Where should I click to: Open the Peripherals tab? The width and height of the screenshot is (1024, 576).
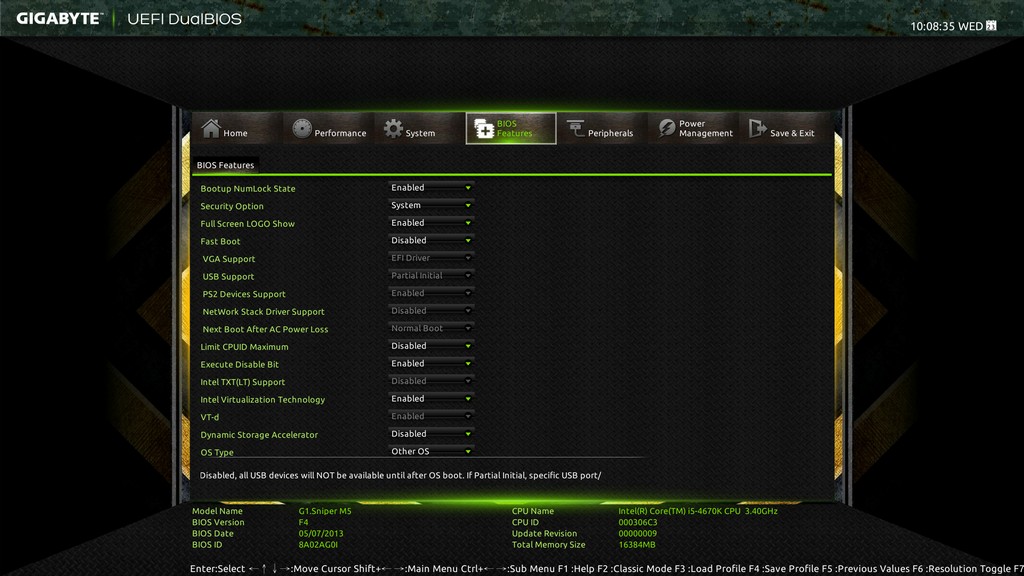coord(602,128)
